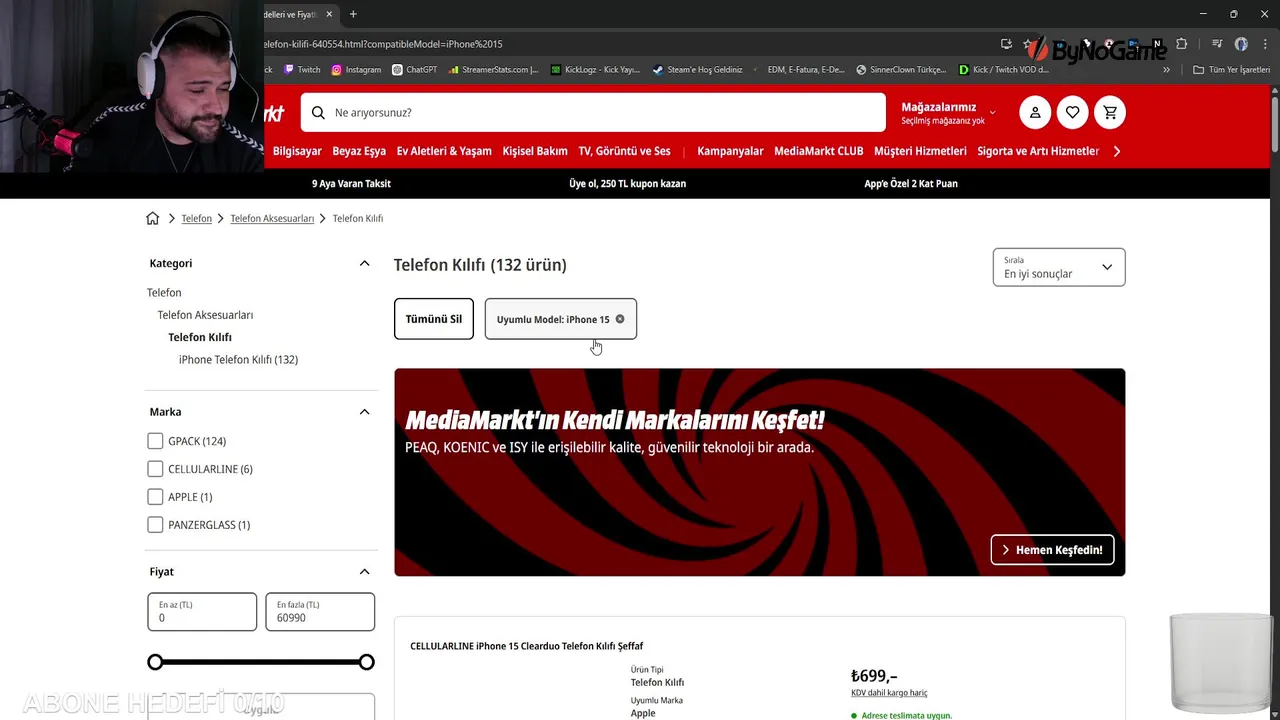Screen dimensions: 1280x720
Task: Click minimum price slider handle
Action: click(155, 662)
